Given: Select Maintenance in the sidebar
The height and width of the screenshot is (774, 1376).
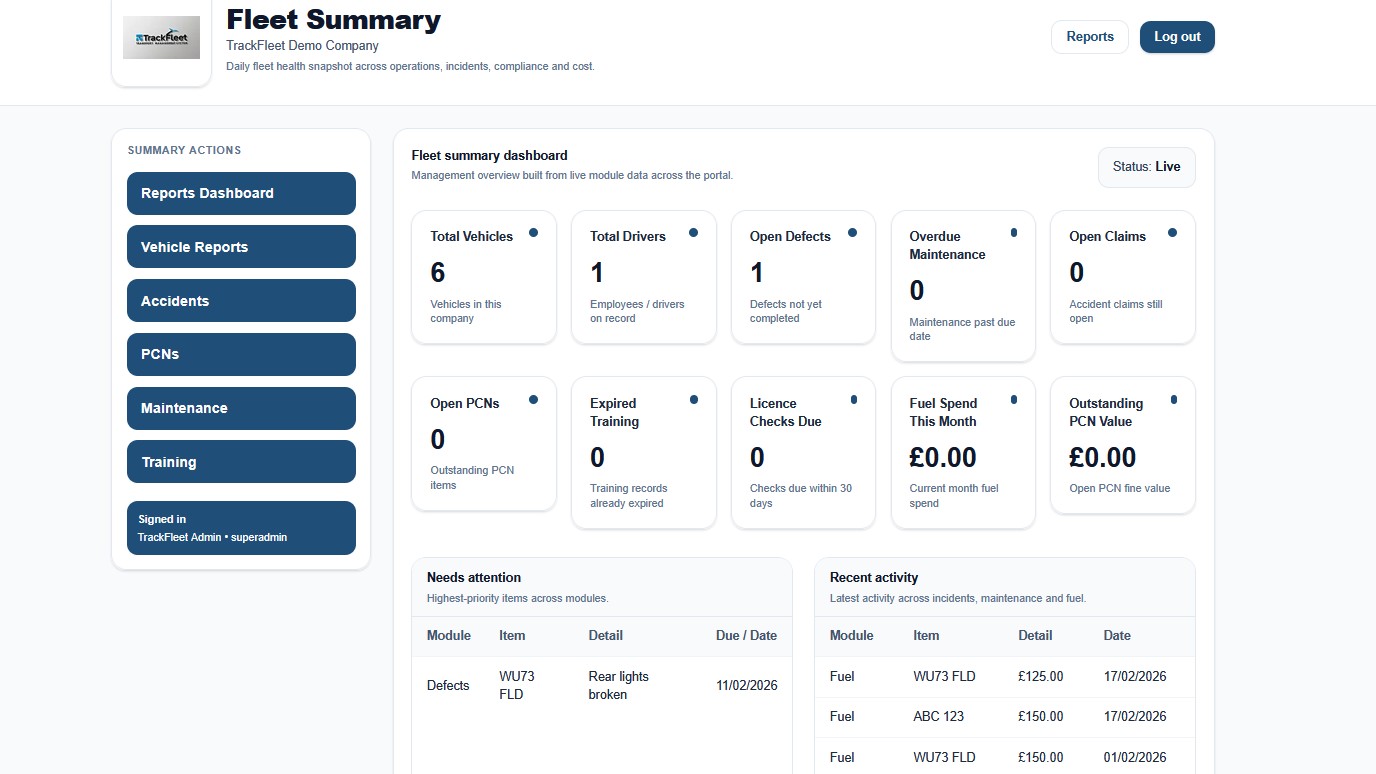Looking at the screenshot, I should [240, 408].
